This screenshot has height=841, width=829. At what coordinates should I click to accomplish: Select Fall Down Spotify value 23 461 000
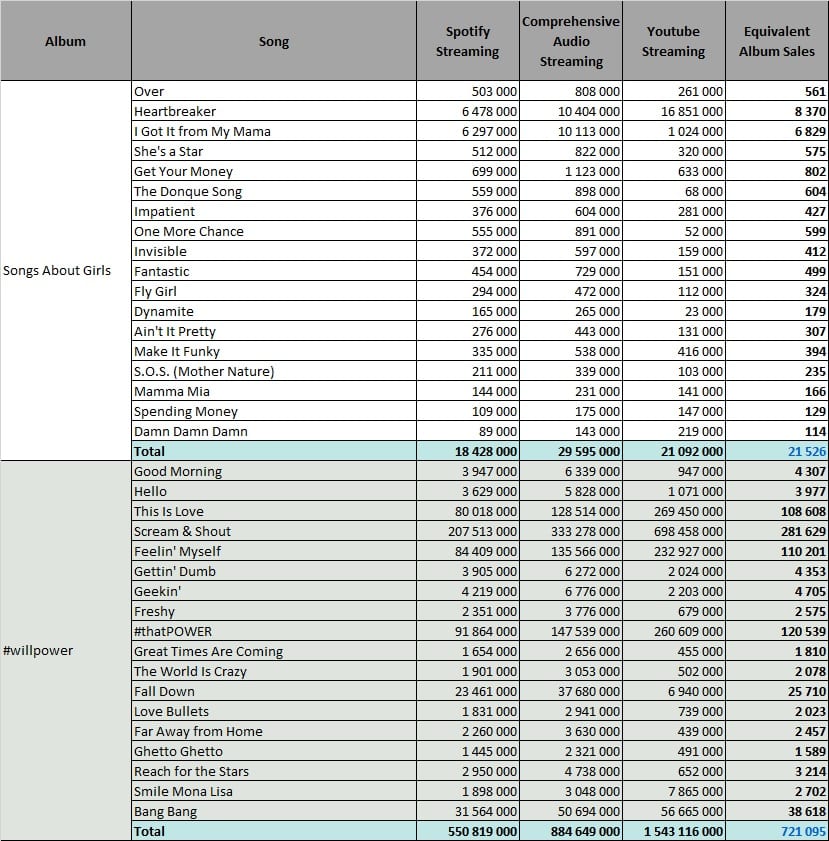pos(468,691)
